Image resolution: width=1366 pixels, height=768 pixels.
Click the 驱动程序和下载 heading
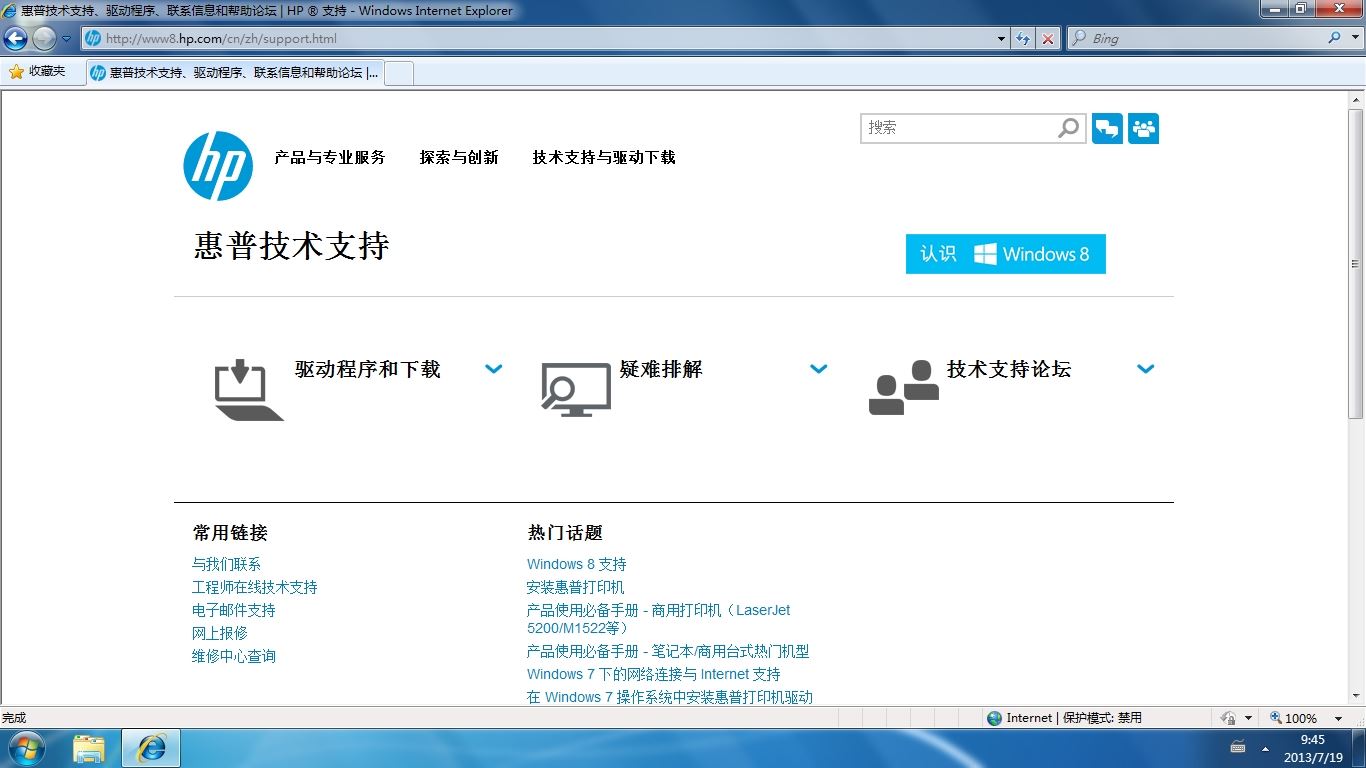click(x=368, y=369)
